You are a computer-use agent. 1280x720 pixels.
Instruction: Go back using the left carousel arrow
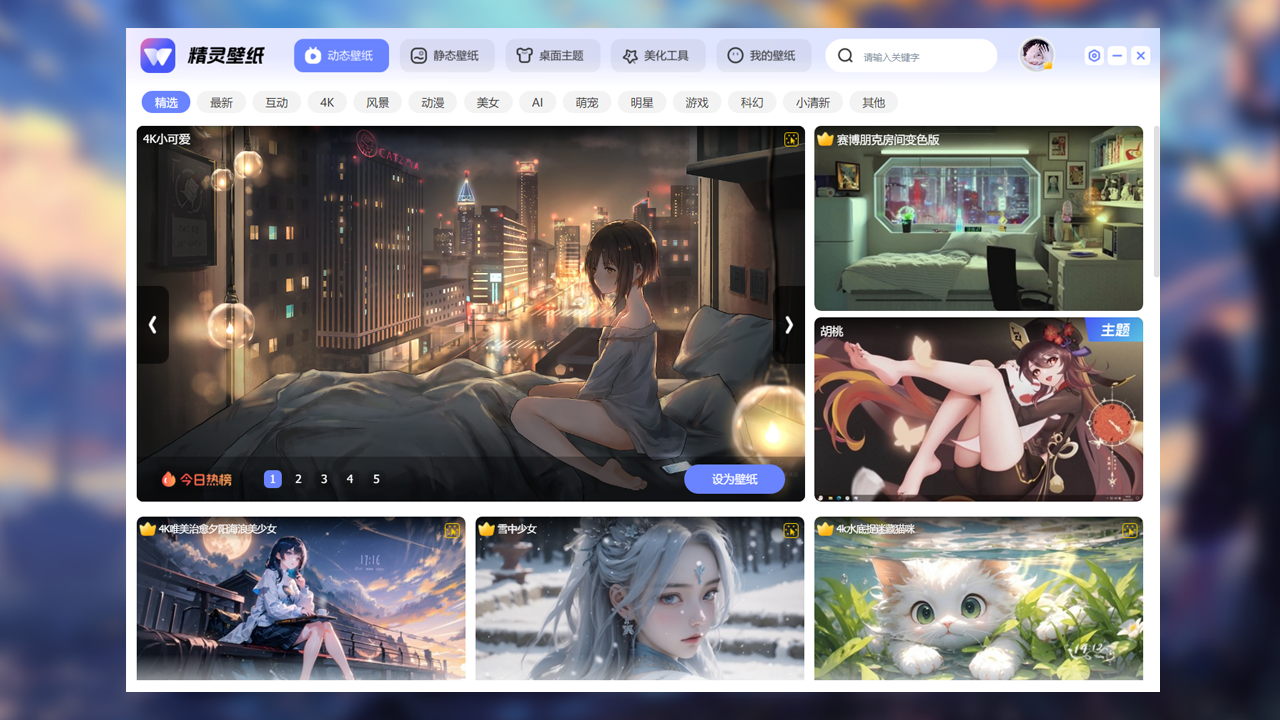[x=152, y=324]
